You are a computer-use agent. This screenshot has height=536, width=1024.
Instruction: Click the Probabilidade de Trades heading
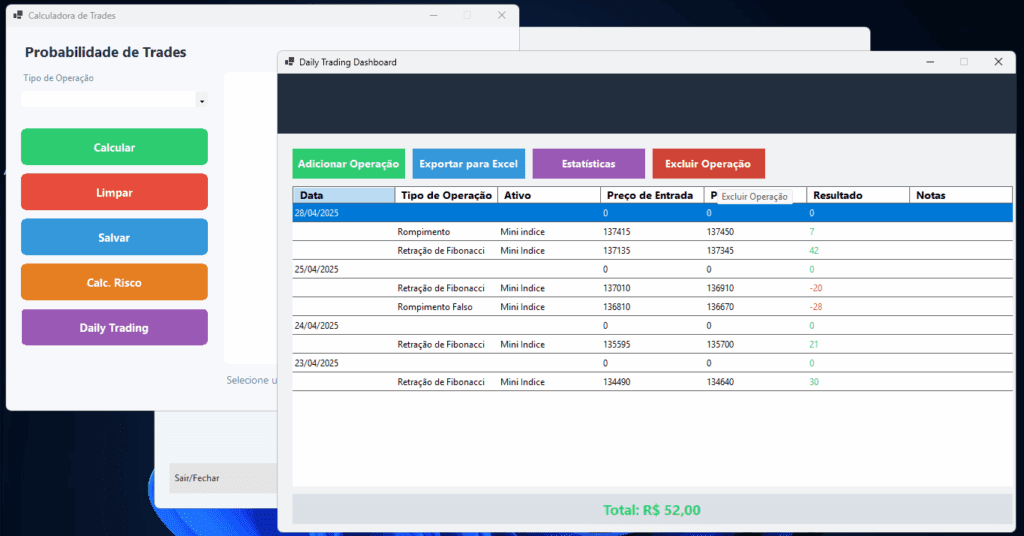[106, 52]
